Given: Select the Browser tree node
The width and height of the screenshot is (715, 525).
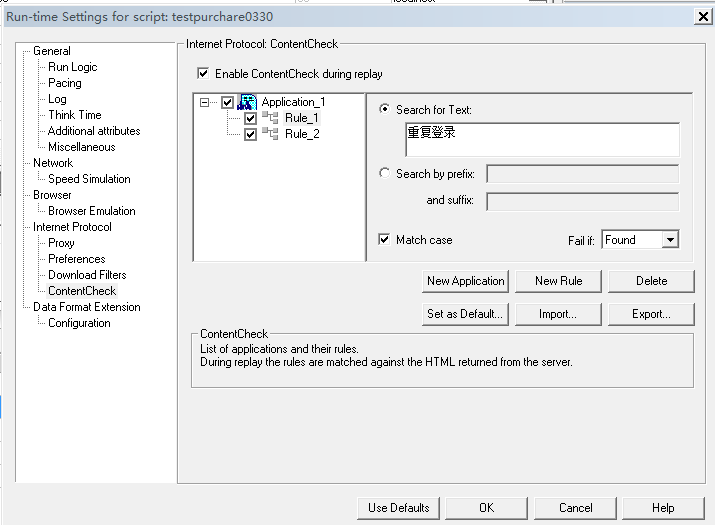Looking at the screenshot, I should click(52, 195).
